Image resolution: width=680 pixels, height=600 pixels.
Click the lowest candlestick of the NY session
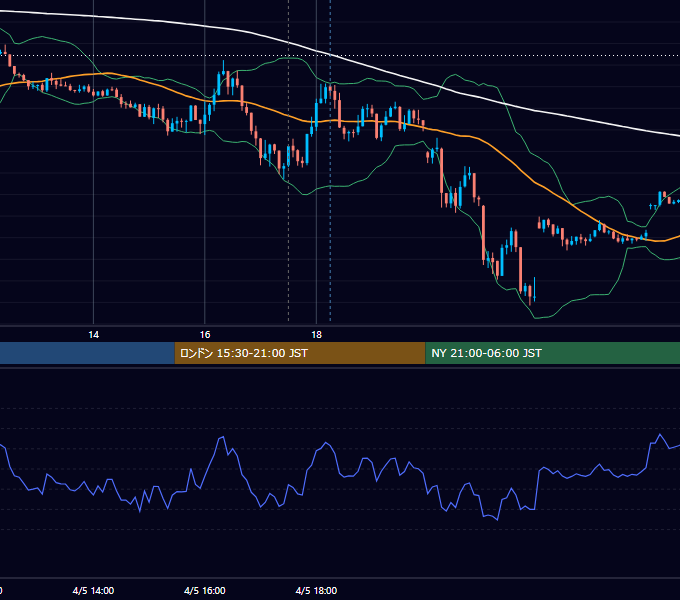[x=530, y=295]
